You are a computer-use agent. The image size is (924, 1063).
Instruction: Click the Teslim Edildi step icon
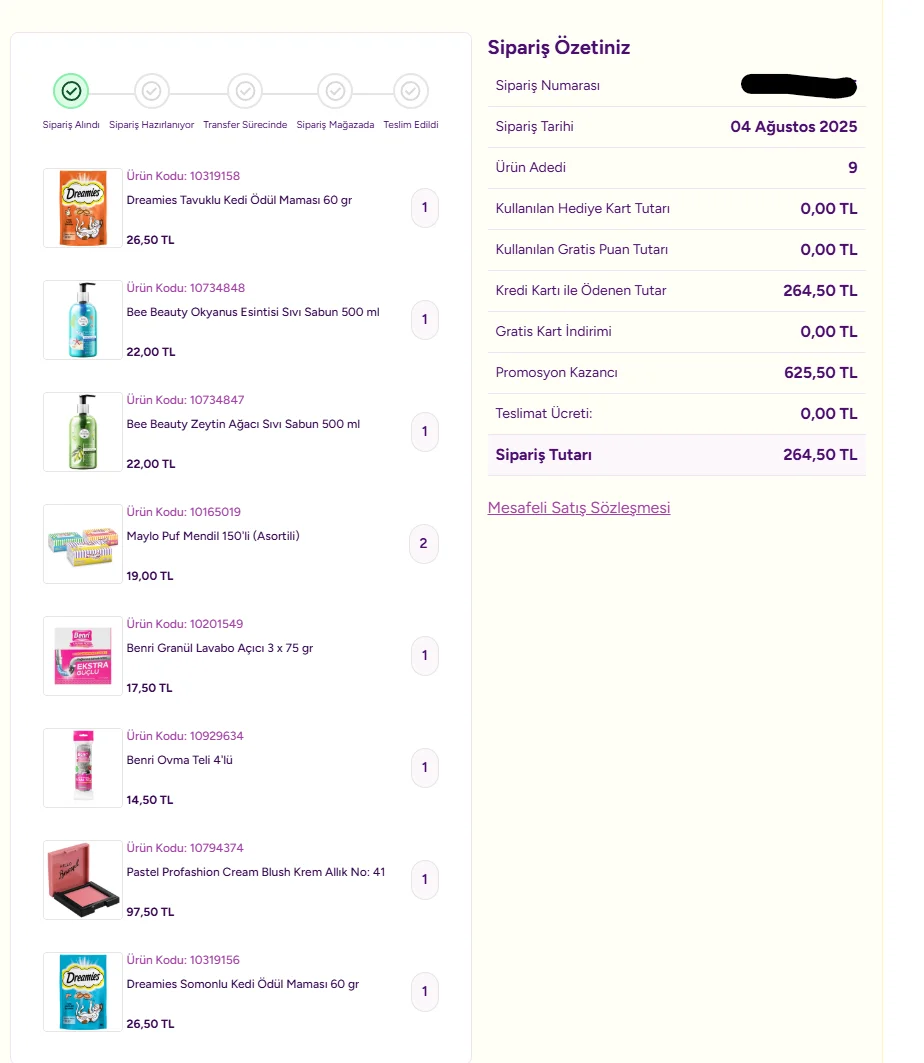tap(410, 91)
